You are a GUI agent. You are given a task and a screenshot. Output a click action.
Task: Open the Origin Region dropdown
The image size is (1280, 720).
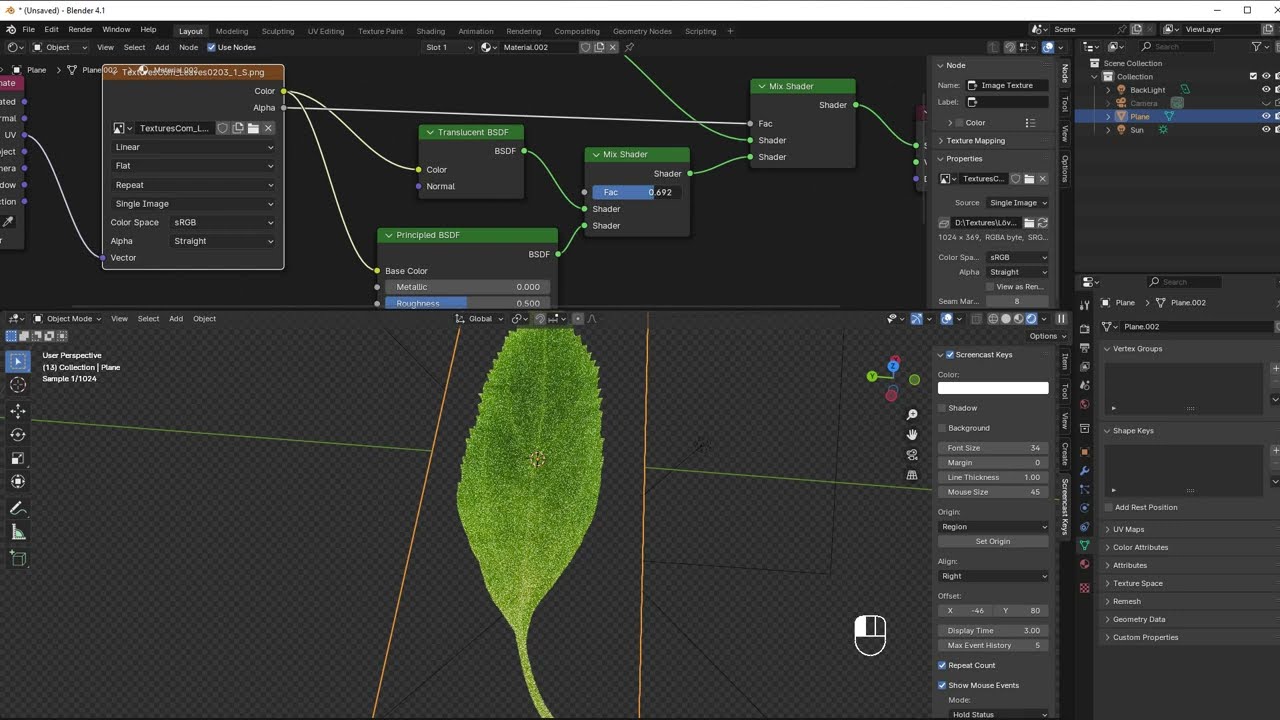(x=993, y=527)
